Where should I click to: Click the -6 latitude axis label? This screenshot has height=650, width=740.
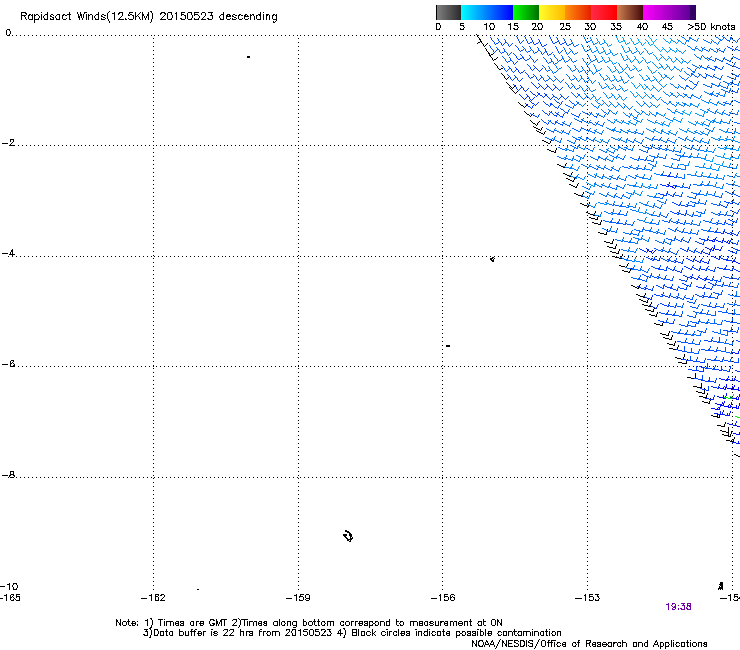coord(8,364)
